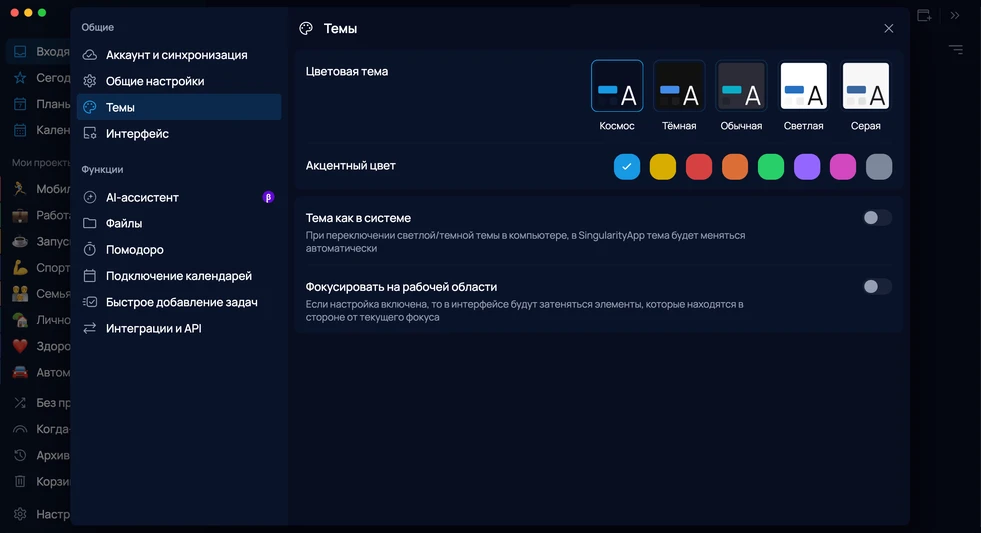
Task: Click the car Авто project icon
Action: [x=20, y=372]
